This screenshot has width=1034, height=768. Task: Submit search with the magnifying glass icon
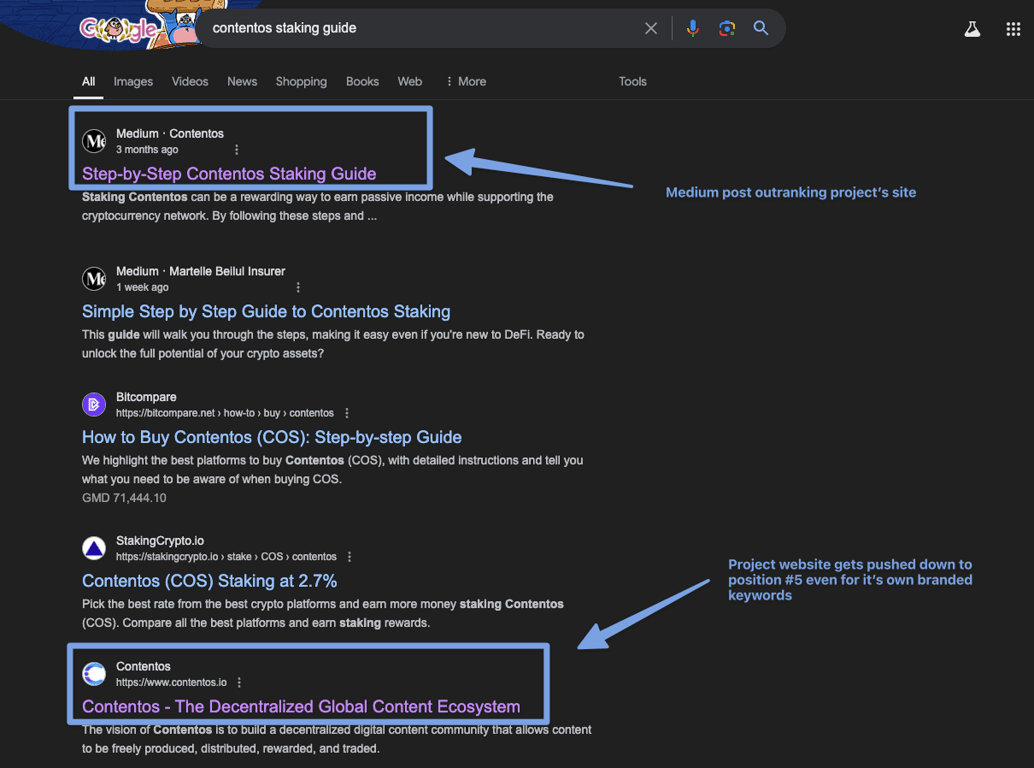[x=761, y=28]
